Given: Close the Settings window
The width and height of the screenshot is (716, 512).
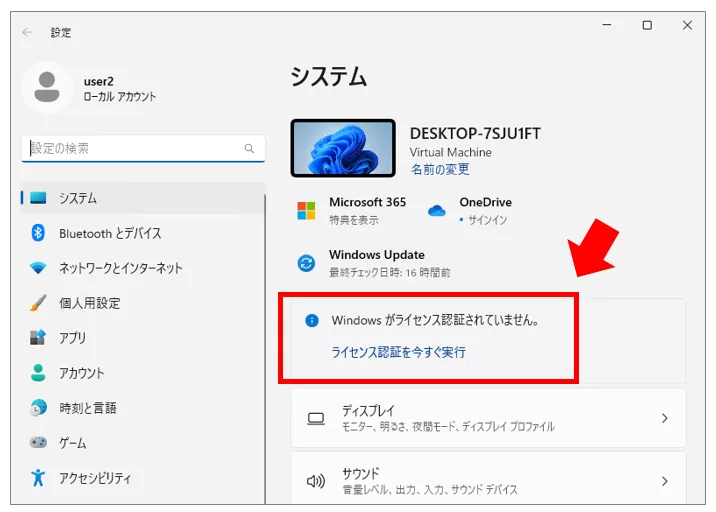Looking at the screenshot, I should click(687, 25).
